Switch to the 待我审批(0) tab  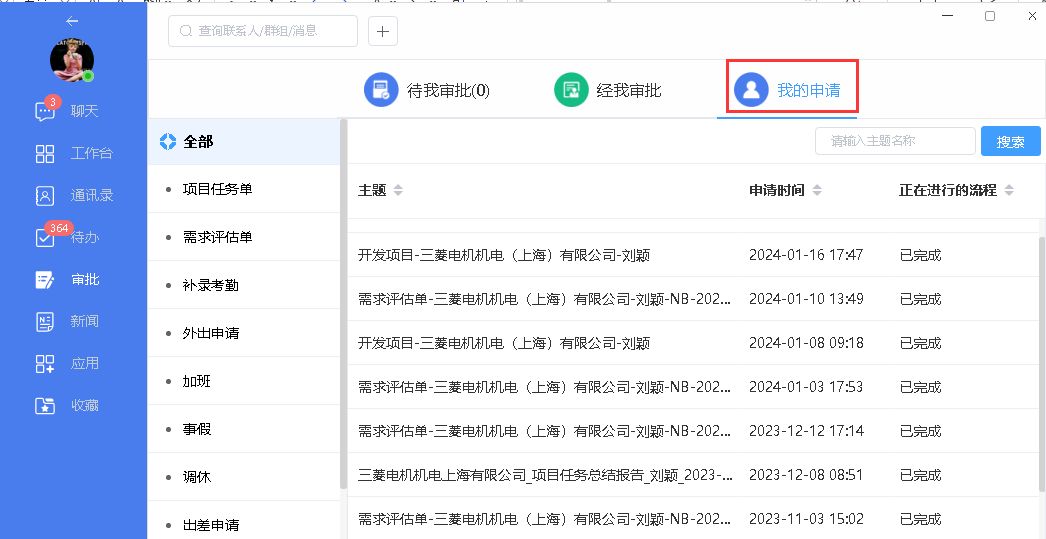427,90
